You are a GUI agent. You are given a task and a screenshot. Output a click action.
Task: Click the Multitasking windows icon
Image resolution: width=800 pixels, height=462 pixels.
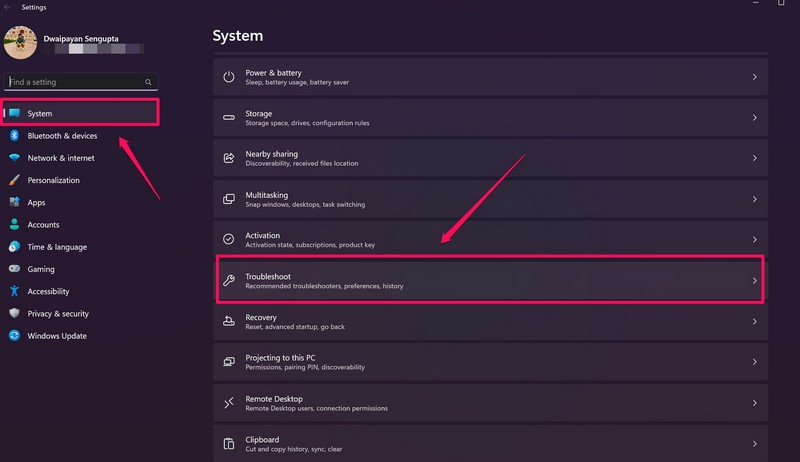click(229, 199)
